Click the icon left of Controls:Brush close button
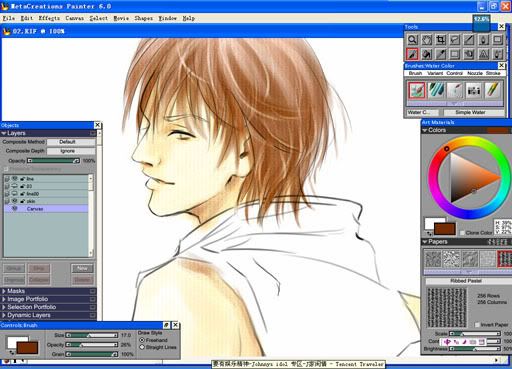The height and width of the screenshot is (369, 512). 167,325
